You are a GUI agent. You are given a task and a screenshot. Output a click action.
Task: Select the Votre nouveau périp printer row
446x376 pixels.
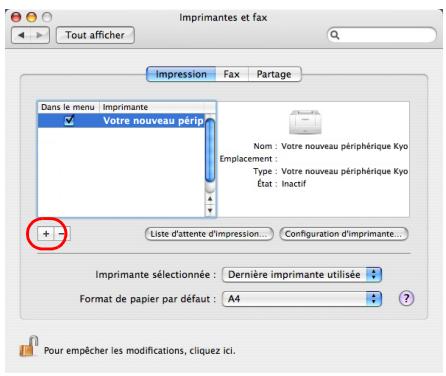click(x=121, y=120)
